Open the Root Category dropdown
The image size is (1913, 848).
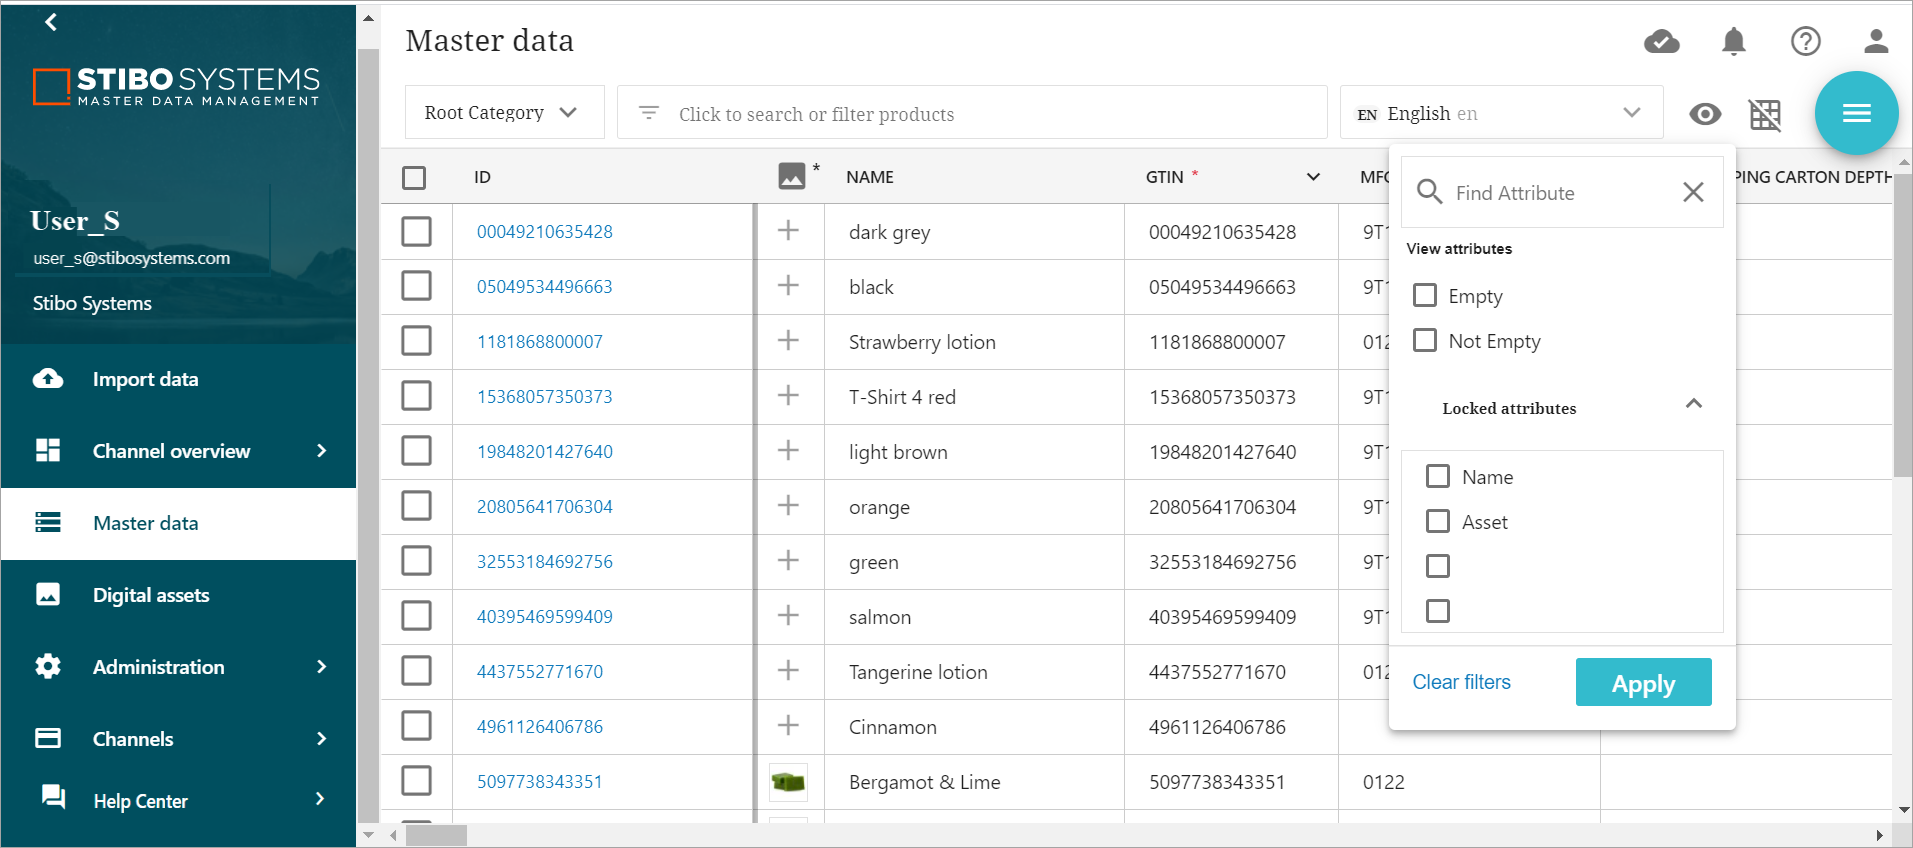click(503, 113)
